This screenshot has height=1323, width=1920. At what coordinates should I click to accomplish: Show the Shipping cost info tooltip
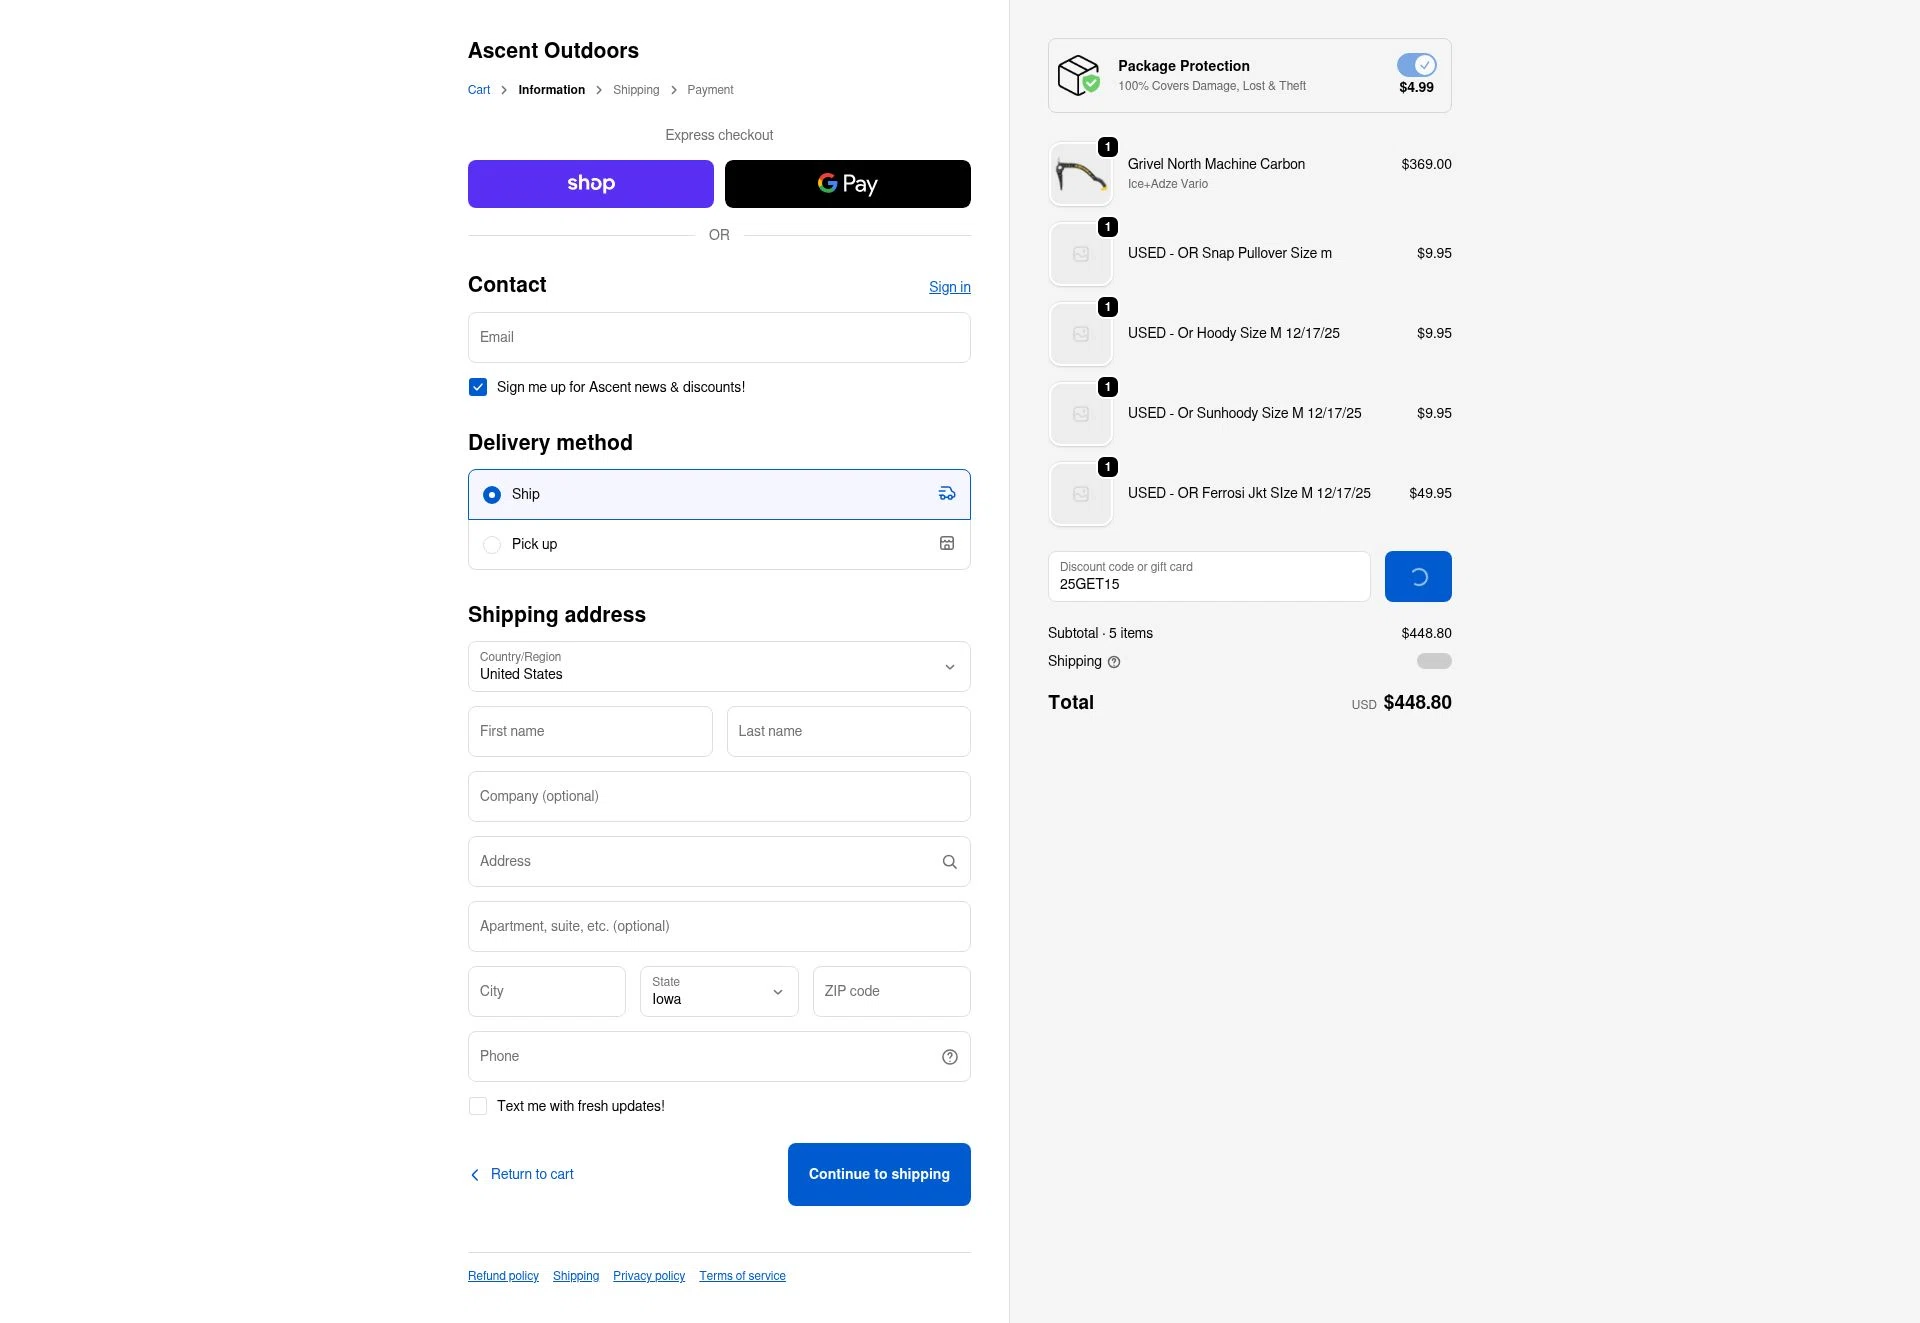pyautogui.click(x=1113, y=661)
